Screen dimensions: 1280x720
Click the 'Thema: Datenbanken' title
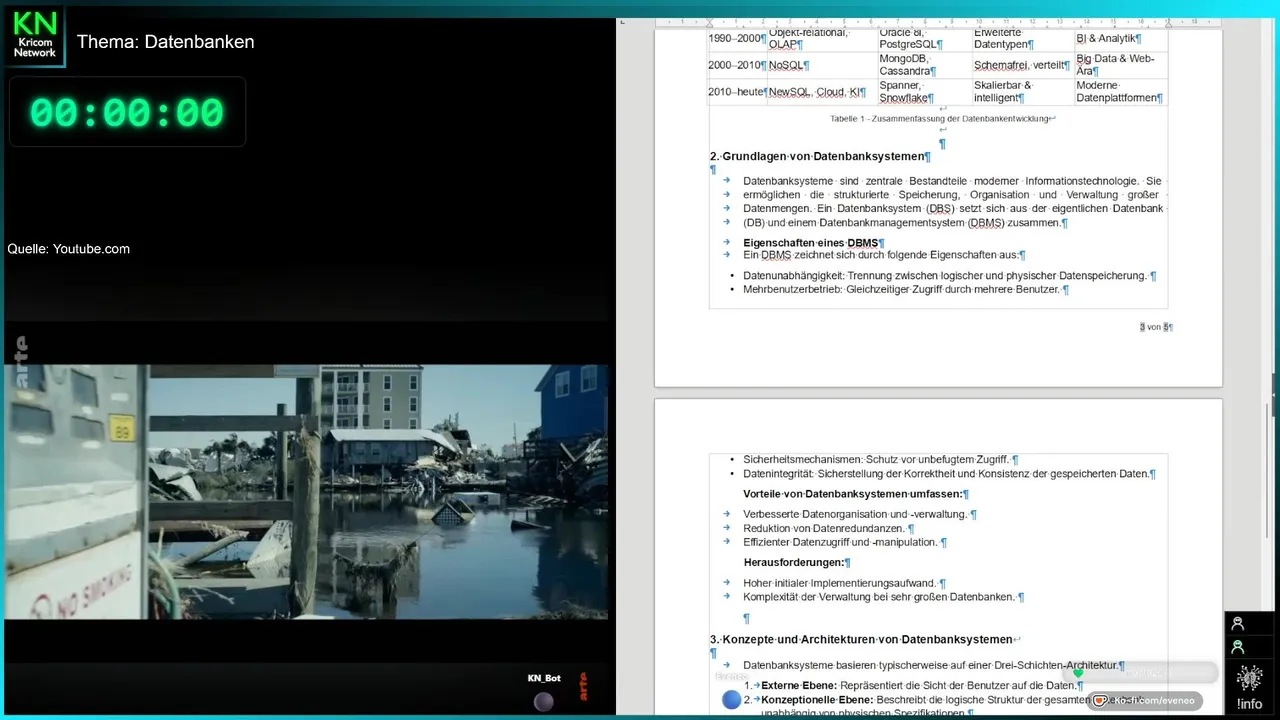coord(165,42)
